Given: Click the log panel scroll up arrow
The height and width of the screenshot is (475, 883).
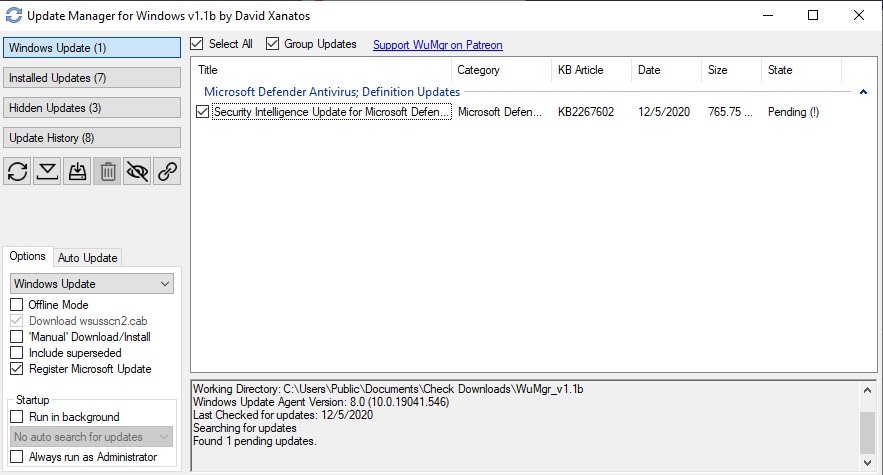Looking at the screenshot, I should click(x=867, y=390).
